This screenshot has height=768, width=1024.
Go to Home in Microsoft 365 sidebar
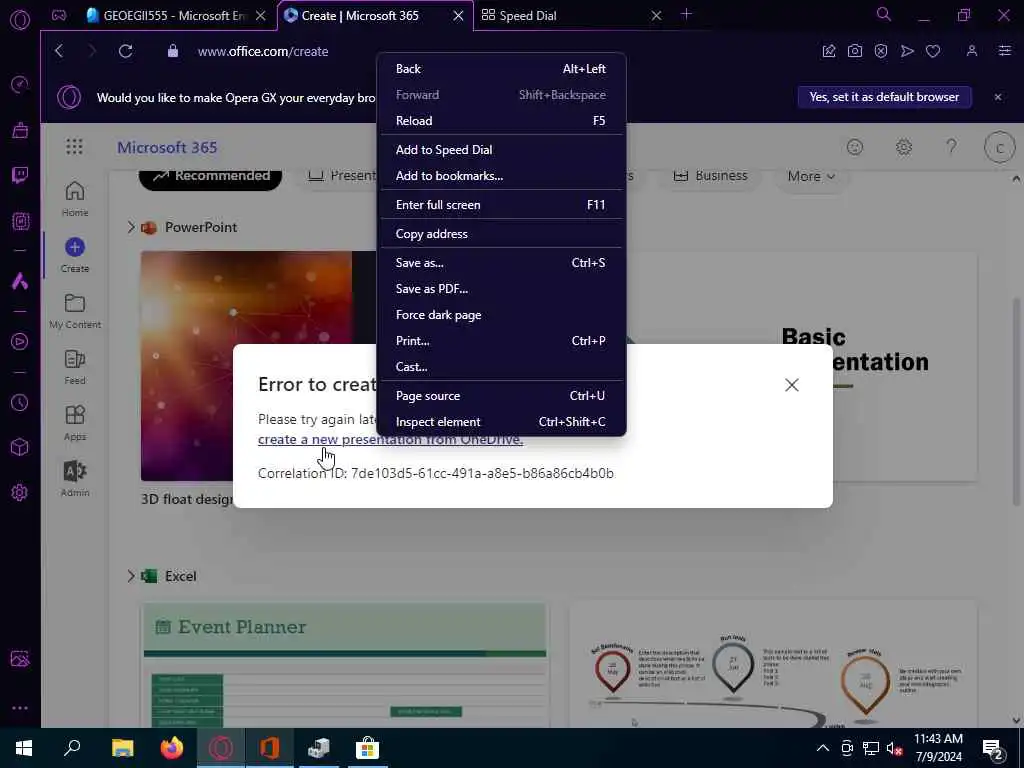(75, 199)
